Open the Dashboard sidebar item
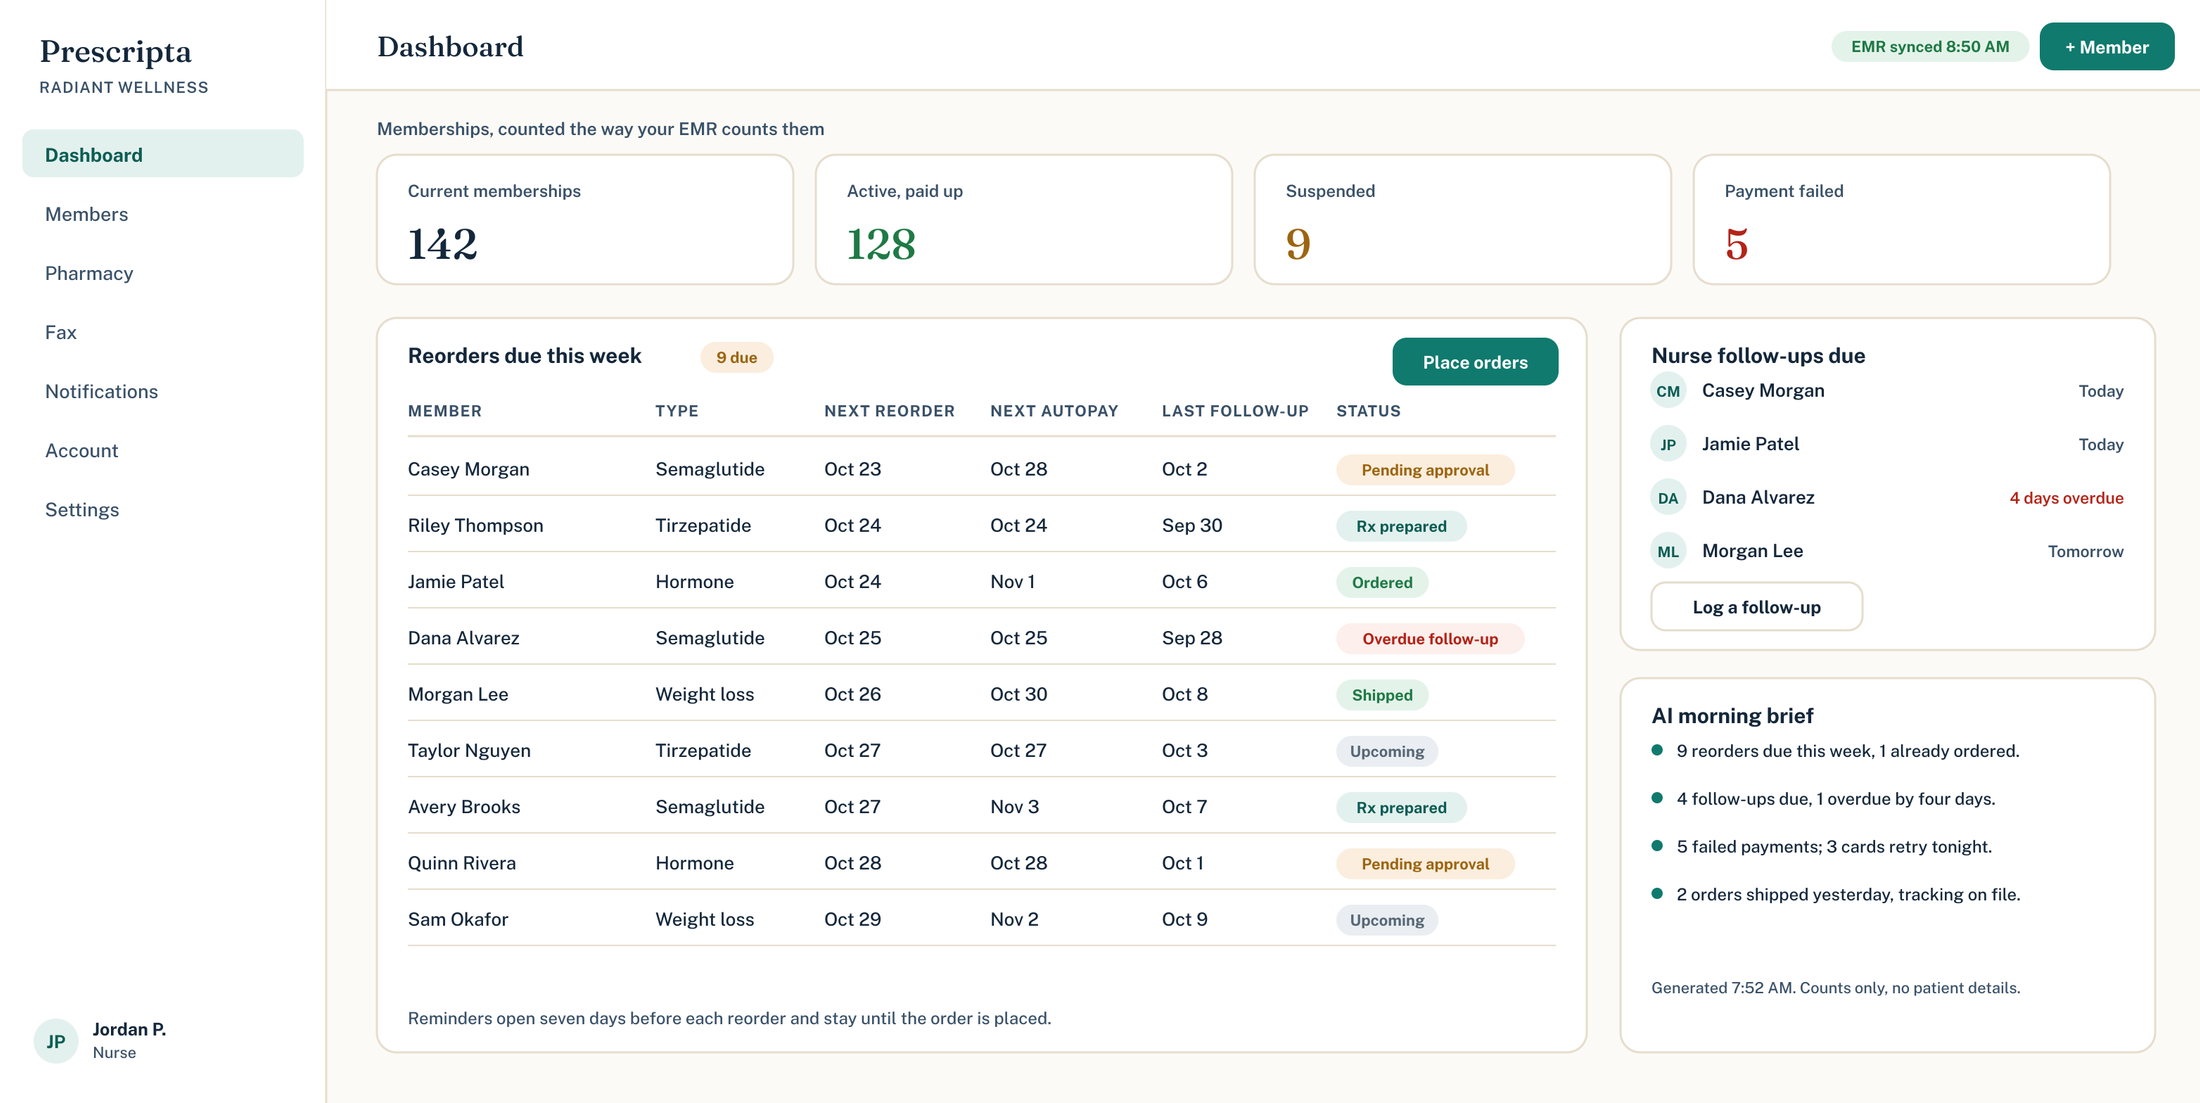 (x=163, y=154)
